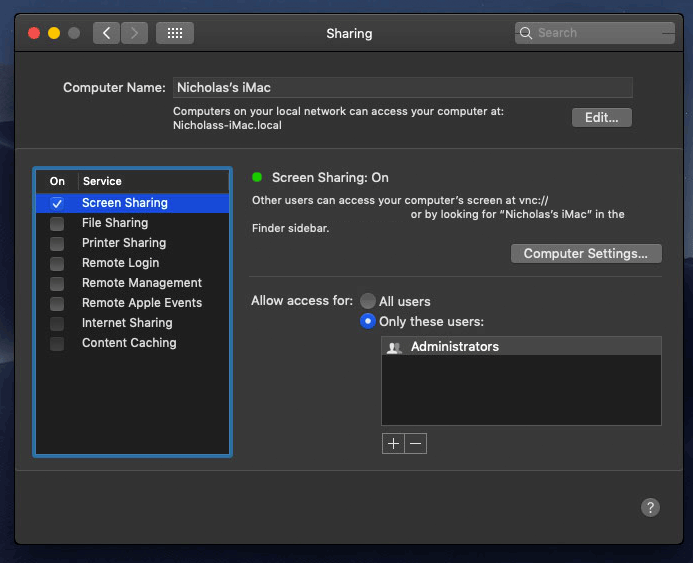The image size is (693, 563).
Task: Select the Internet Sharing service row
Action: tap(133, 323)
